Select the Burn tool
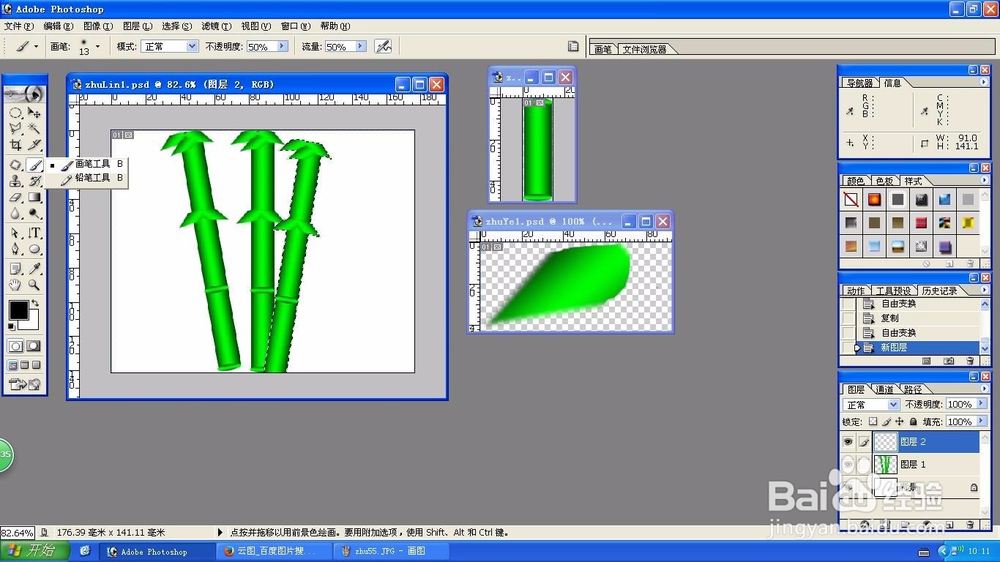Screen dimensions: 1000x562 [x=34, y=214]
